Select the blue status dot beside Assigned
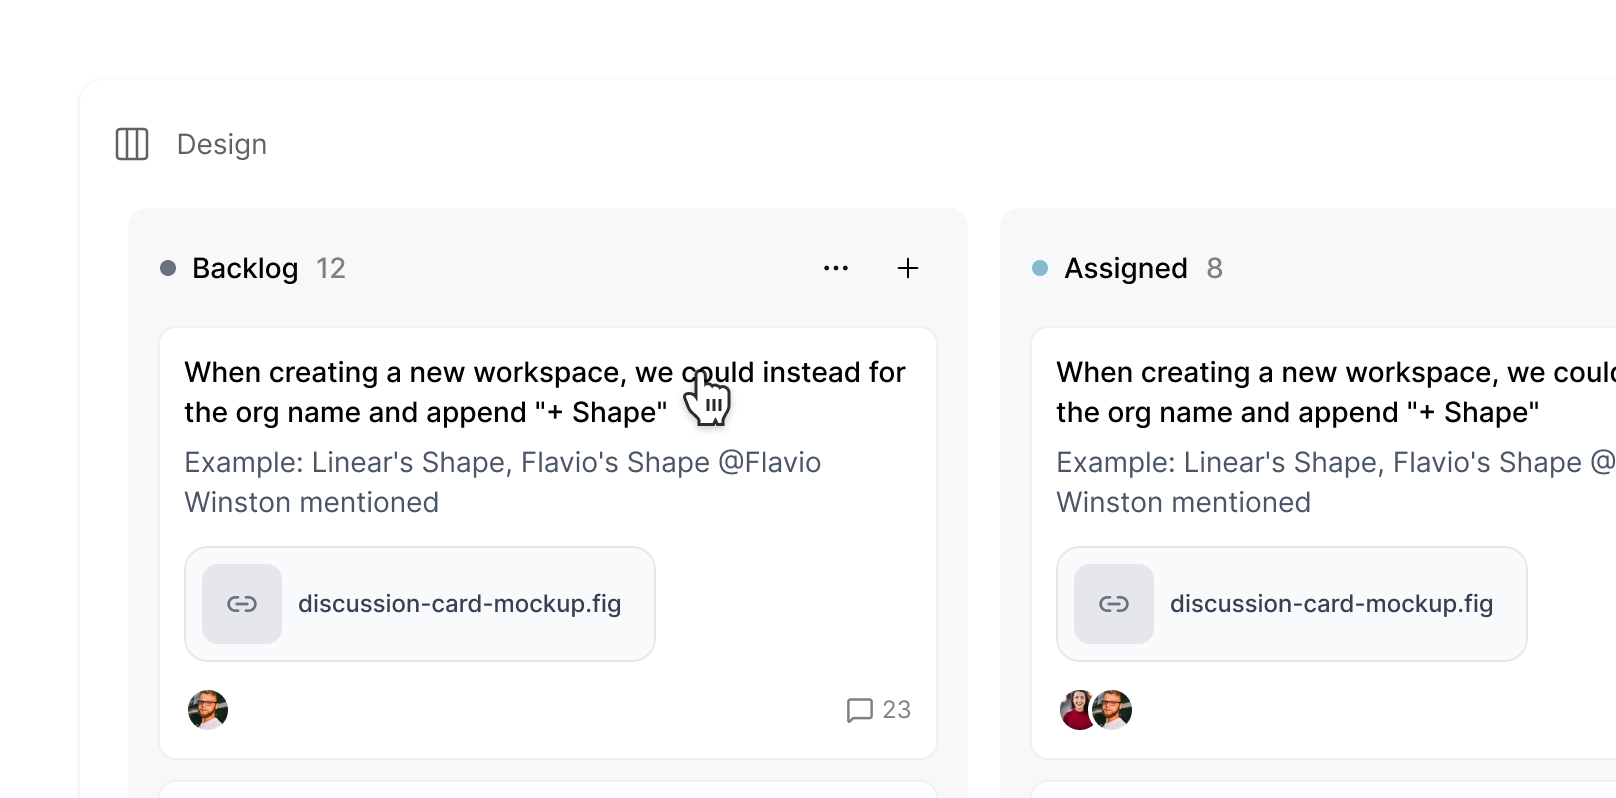The height and width of the screenshot is (798, 1616). 1040,268
